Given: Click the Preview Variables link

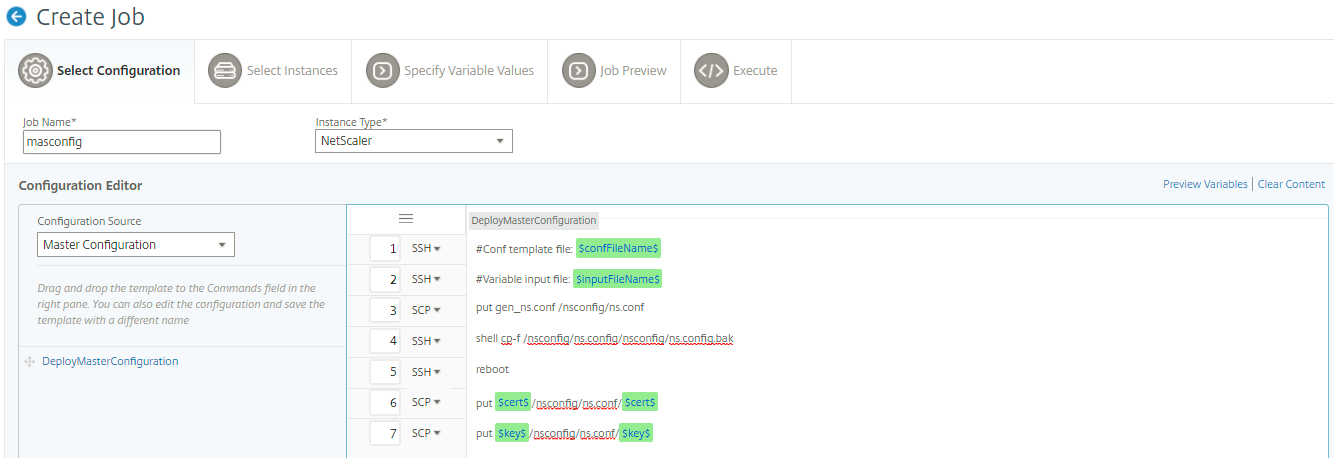Looking at the screenshot, I should (1205, 184).
